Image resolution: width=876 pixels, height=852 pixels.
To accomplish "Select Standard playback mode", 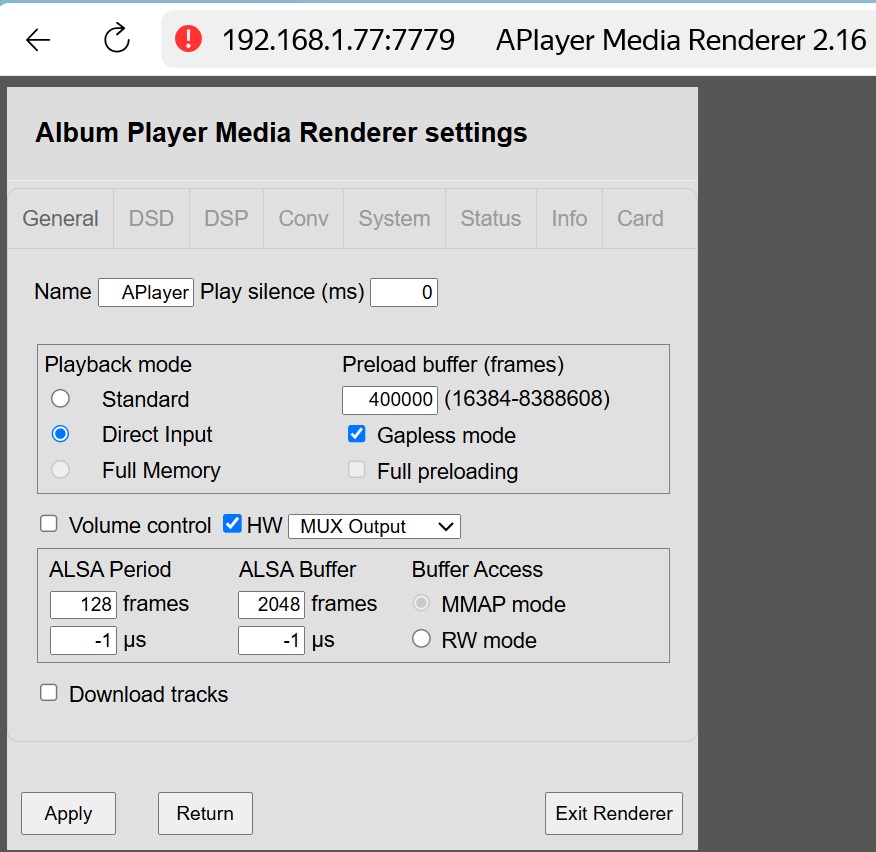I will [x=61, y=399].
